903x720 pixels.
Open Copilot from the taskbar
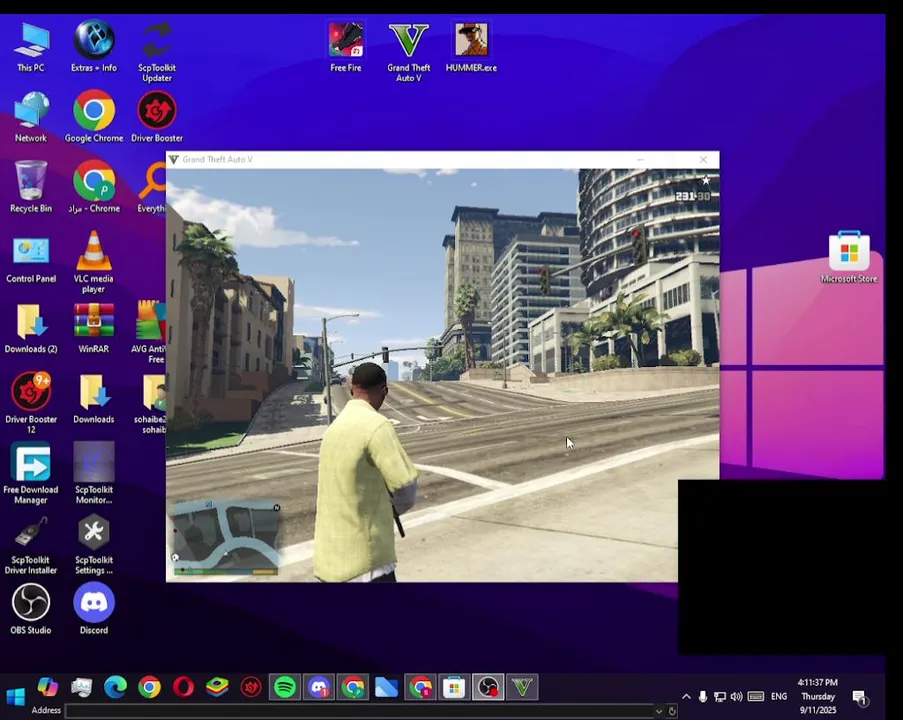tap(48, 687)
